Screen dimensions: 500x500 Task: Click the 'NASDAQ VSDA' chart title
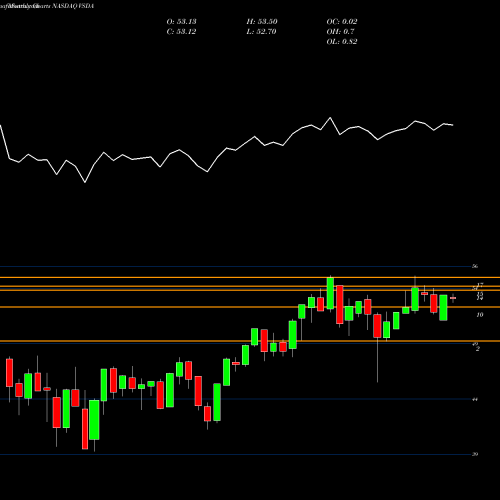(x=72, y=6)
